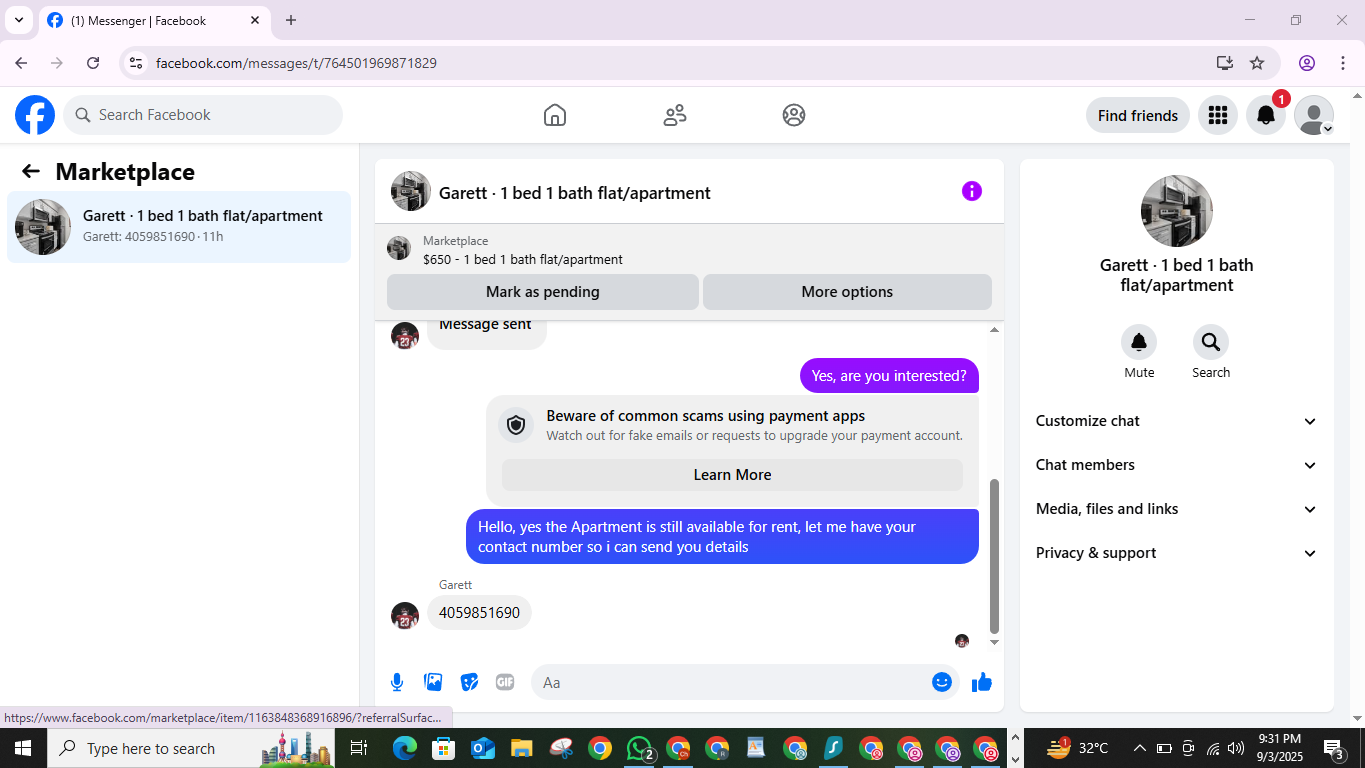Focus the Search Facebook field
Image resolution: width=1365 pixels, height=768 pixels.
click(x=203, y=115)
